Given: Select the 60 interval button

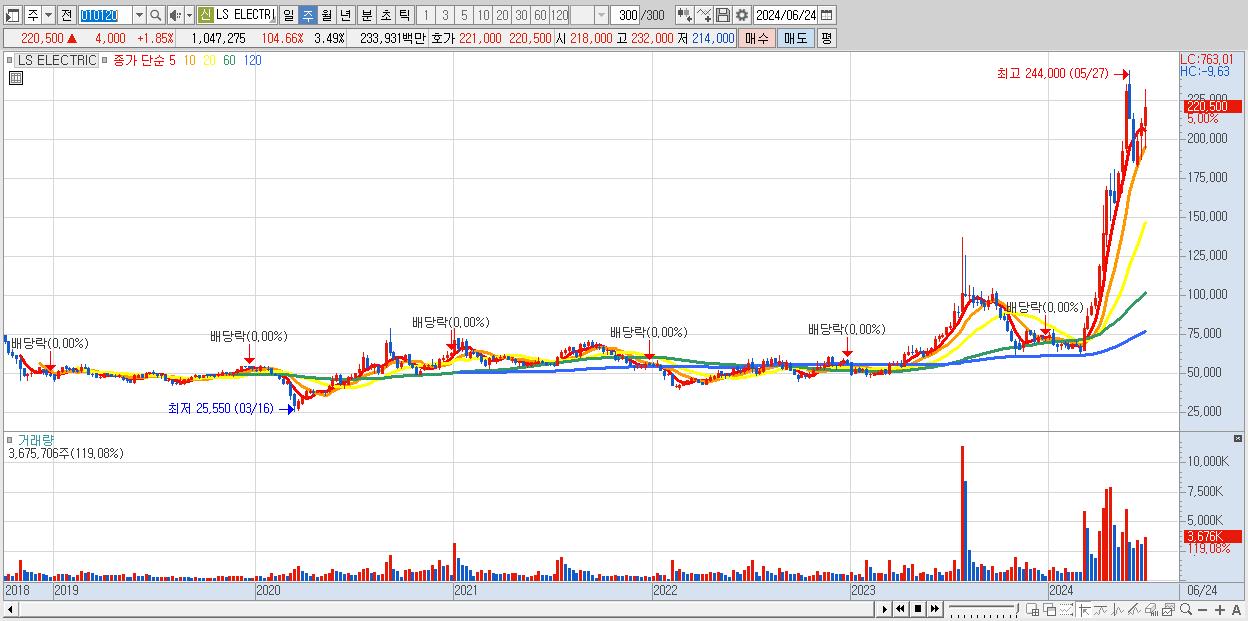Looking at the screenshot, I should click(x=540, y=15).
